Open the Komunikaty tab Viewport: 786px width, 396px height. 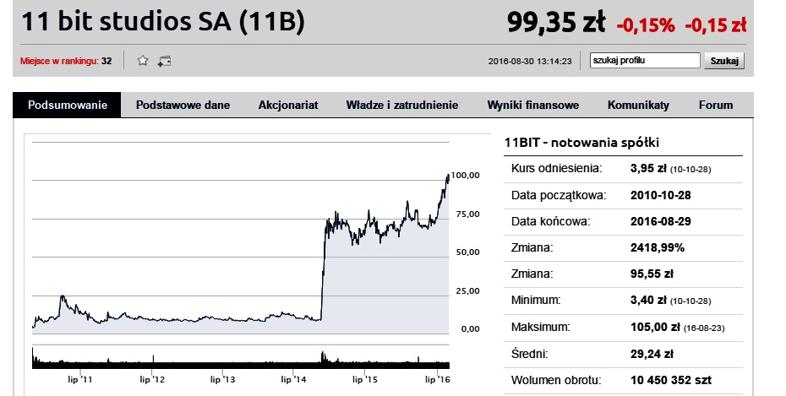pos(638,105)
